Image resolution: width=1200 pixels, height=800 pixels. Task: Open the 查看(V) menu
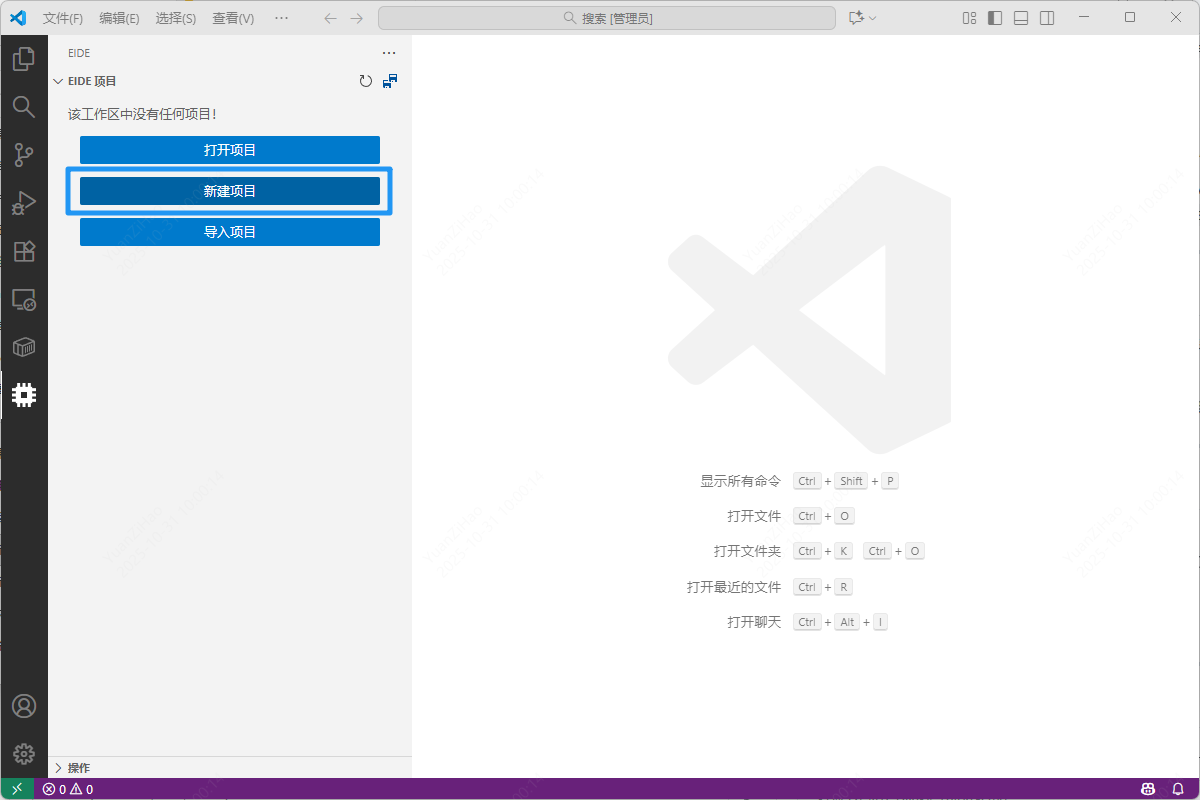233,18
